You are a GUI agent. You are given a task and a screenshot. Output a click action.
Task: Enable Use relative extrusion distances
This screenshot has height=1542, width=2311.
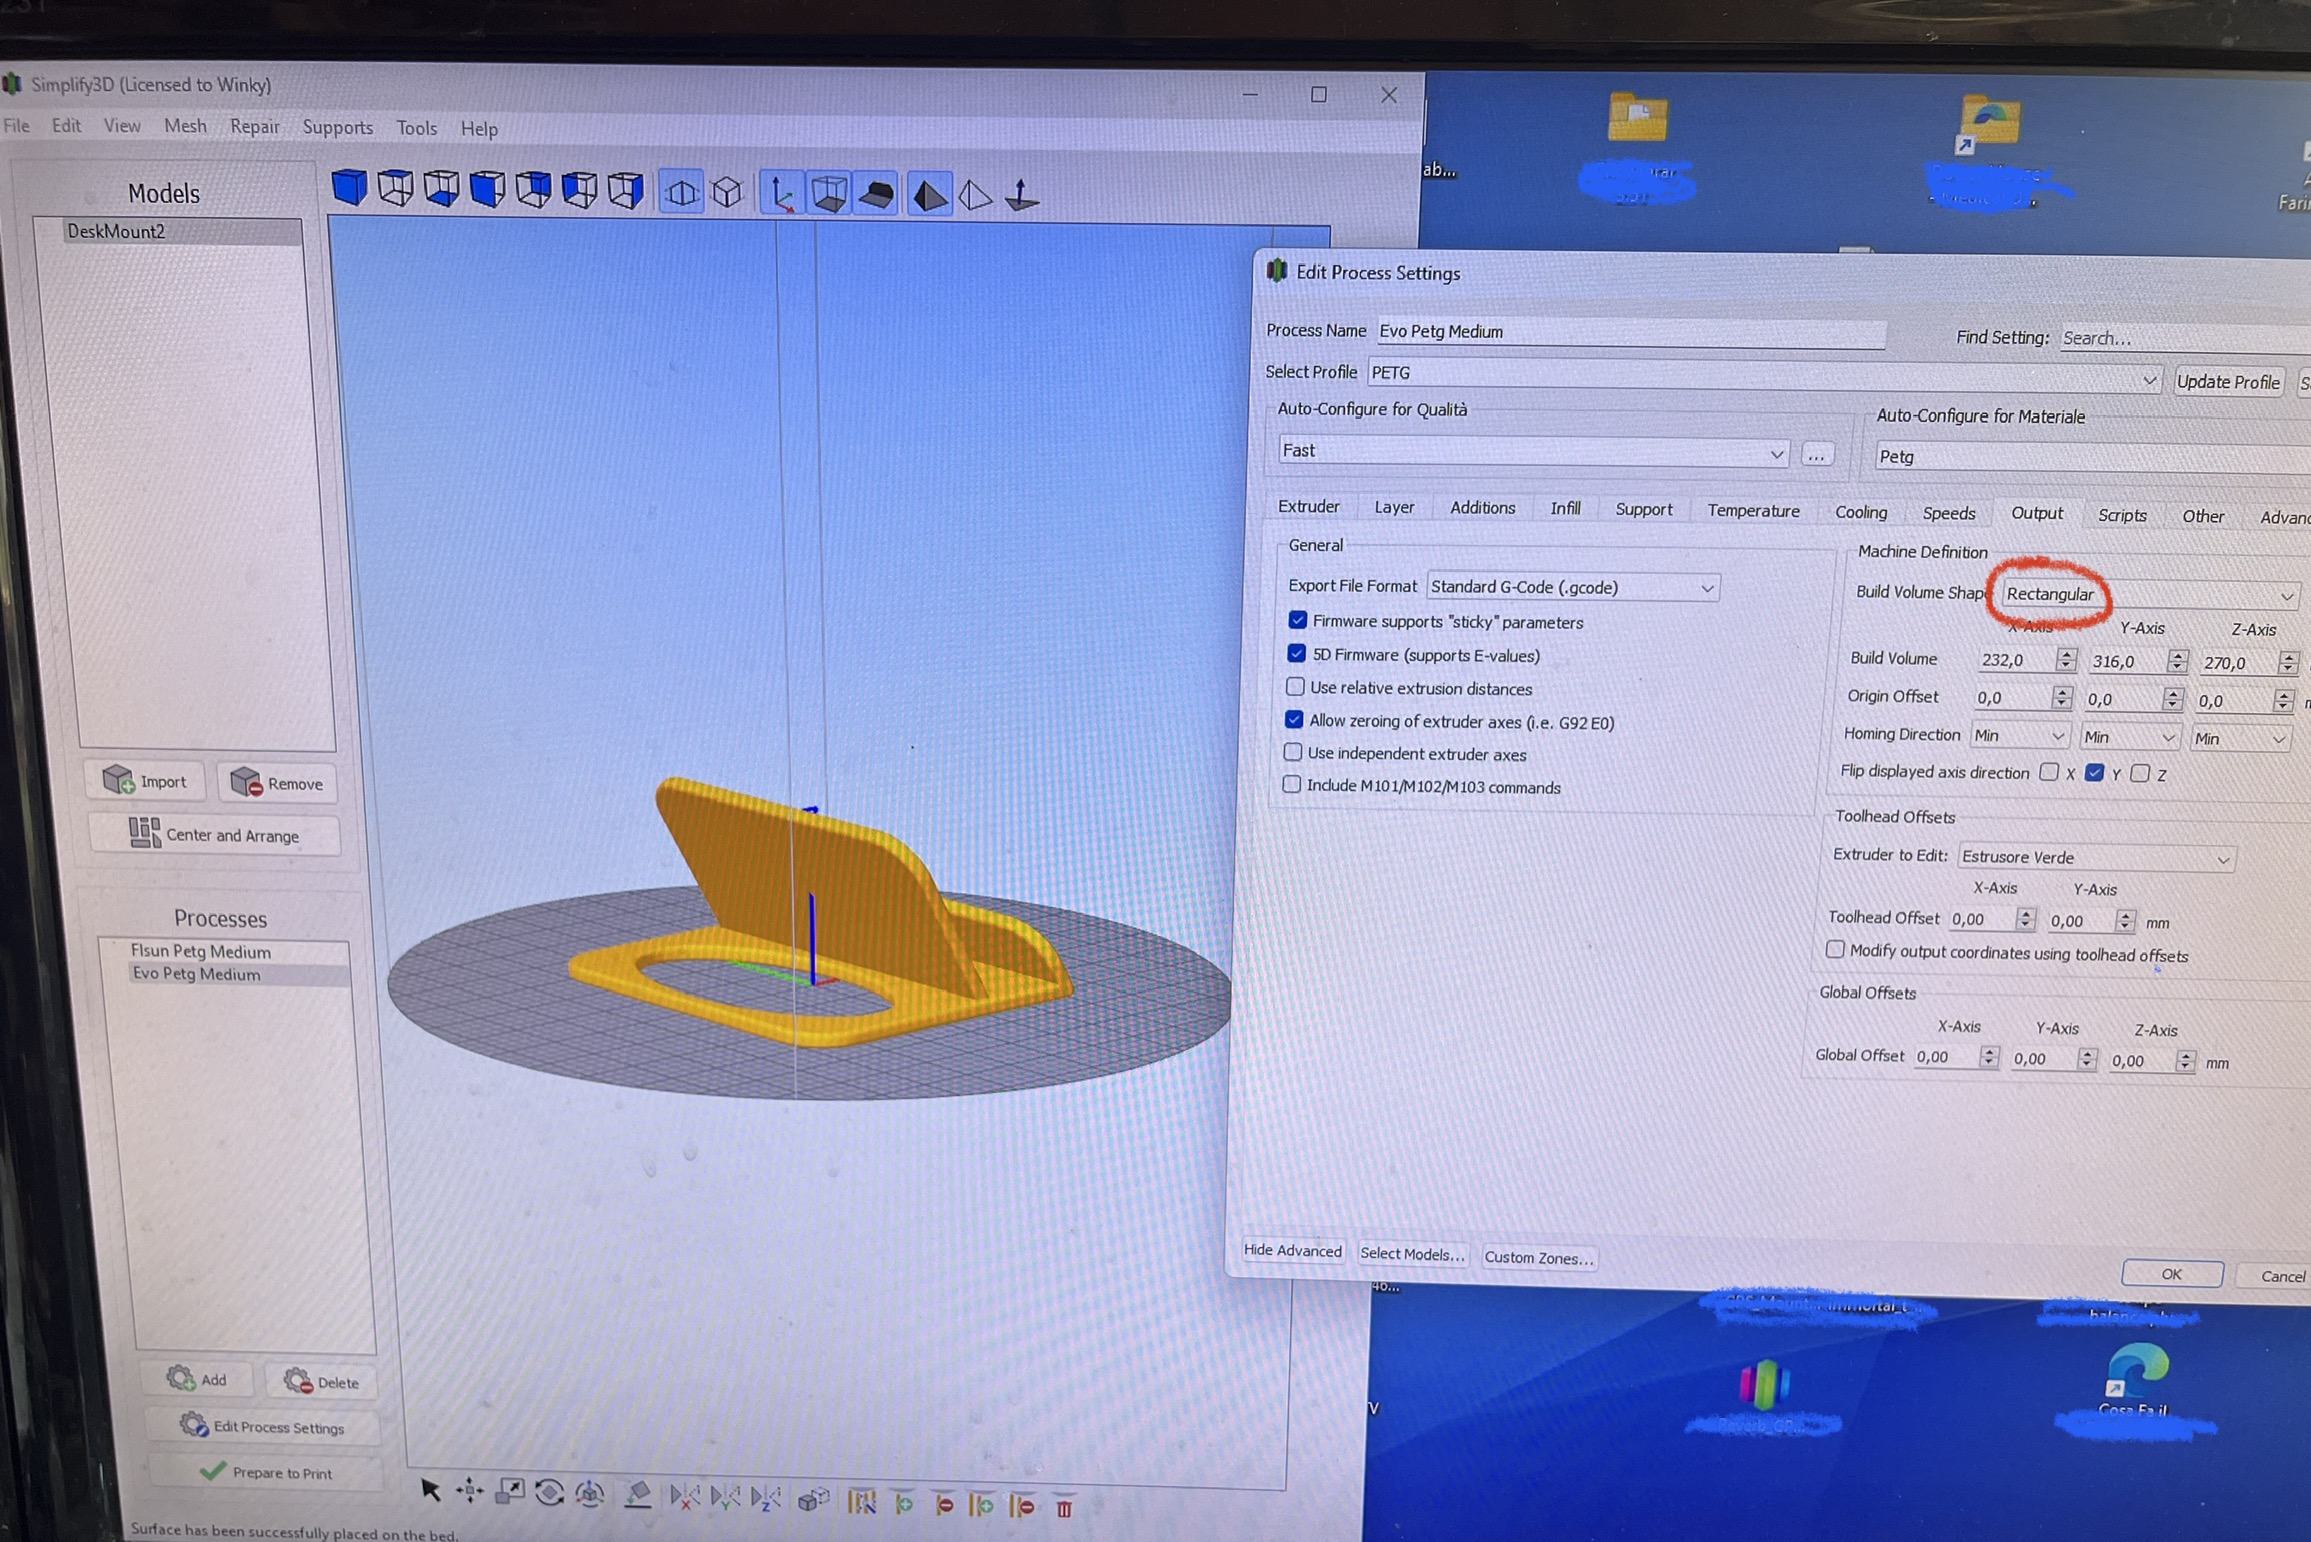(x=1295, y=687)
